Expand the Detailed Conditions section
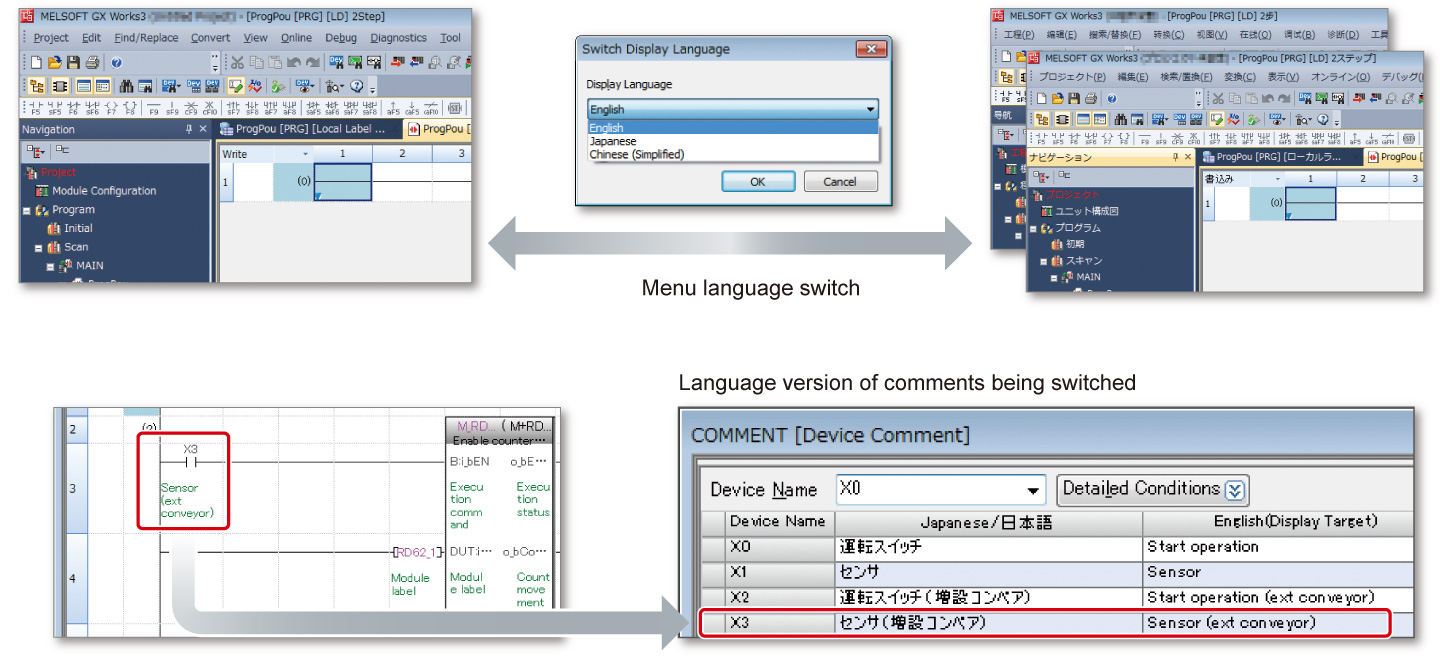The width and height of the screenshot is (1440, 660). [1235, 490]
